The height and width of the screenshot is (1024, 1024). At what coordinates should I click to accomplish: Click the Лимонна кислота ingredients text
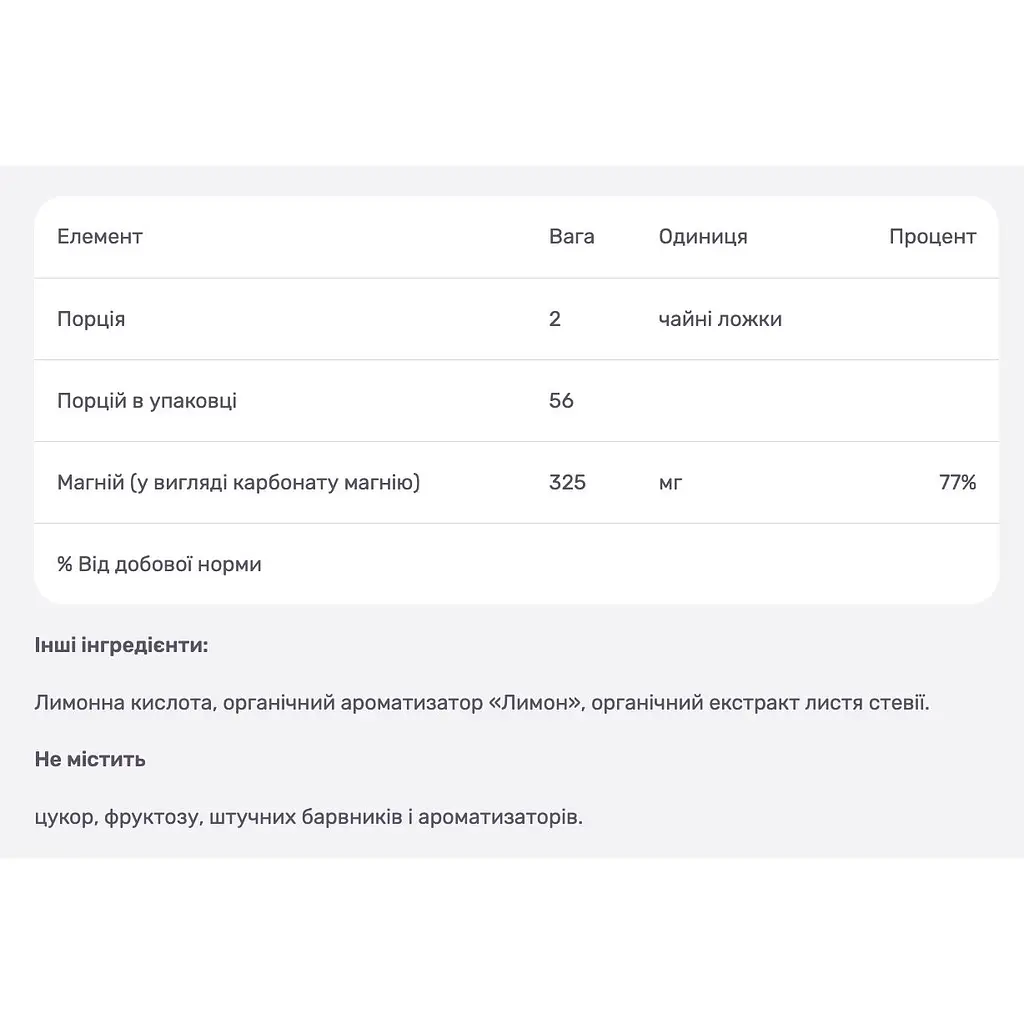(482, 703)
